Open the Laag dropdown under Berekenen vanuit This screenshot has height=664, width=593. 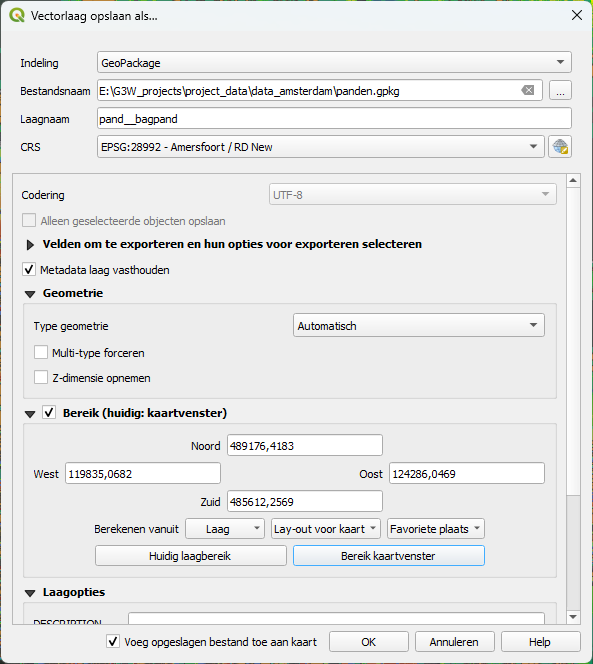click(x=225, y=529)
